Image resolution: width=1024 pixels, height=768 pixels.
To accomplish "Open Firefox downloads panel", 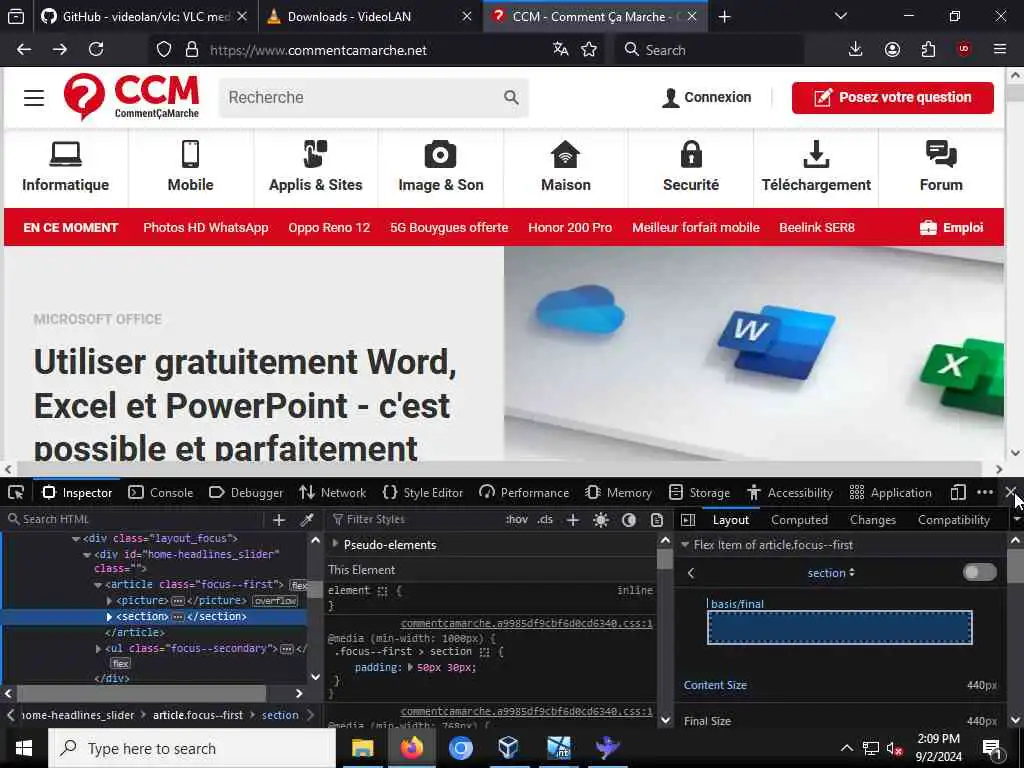I will tap(855, 50).
